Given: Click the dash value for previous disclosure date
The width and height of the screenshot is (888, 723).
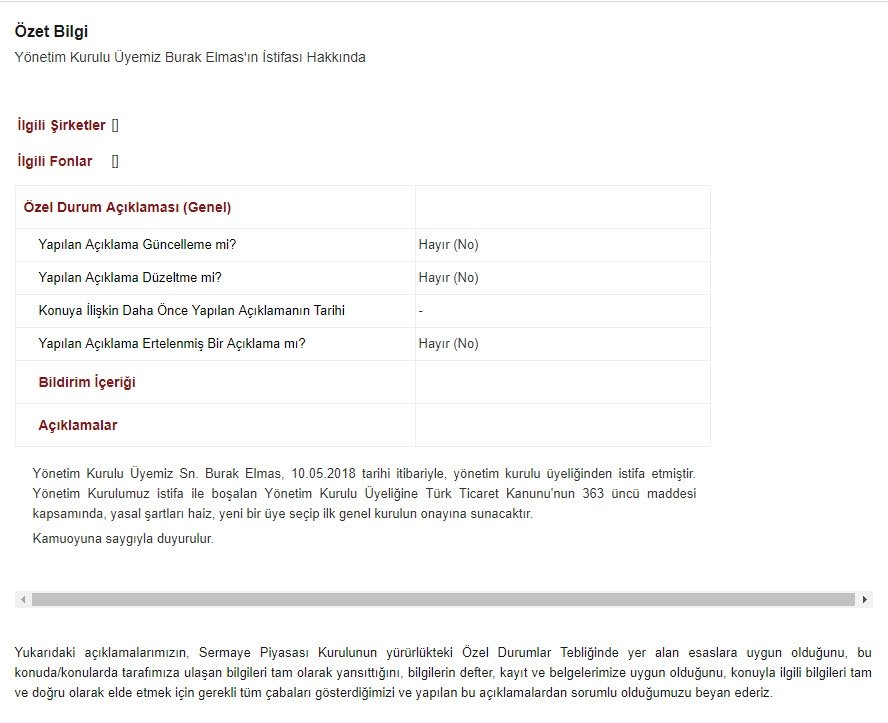Looking at the screenshot, I should [421, 311].
